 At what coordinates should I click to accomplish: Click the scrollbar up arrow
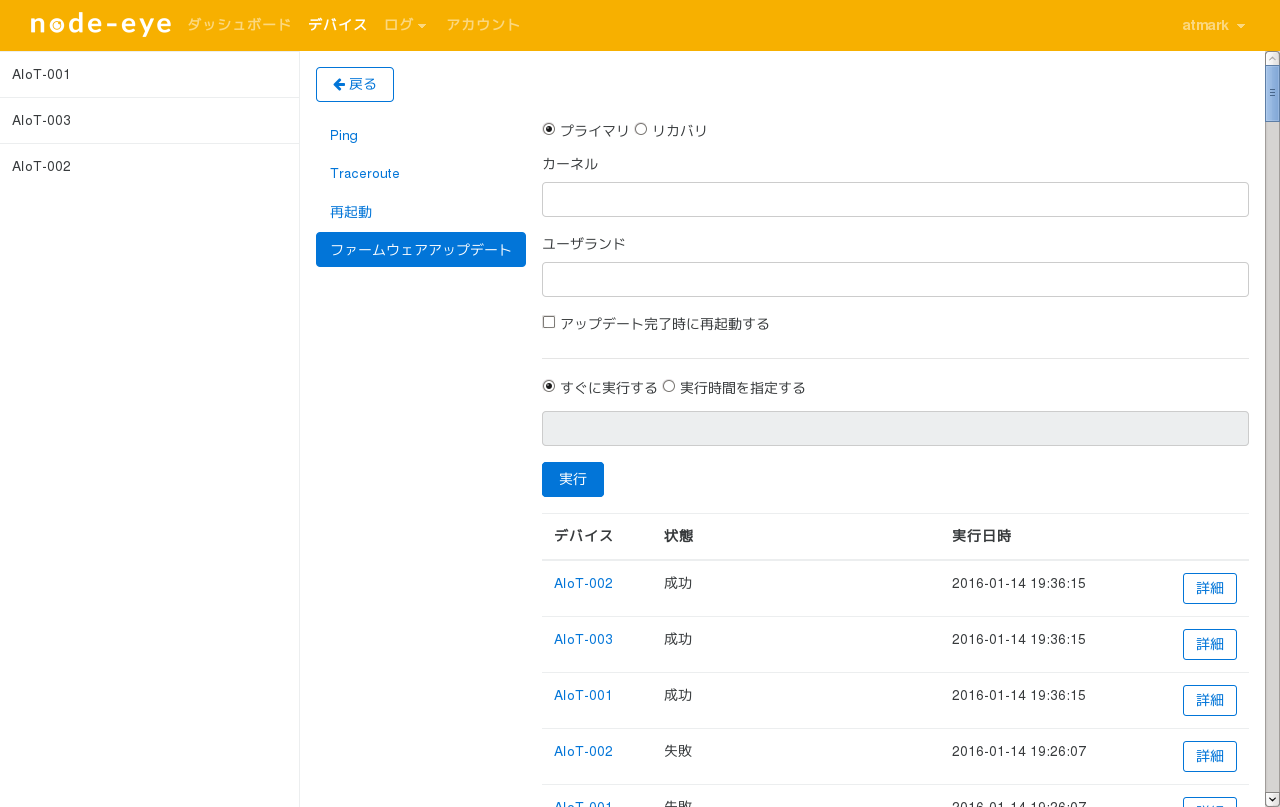(1272, 58)
